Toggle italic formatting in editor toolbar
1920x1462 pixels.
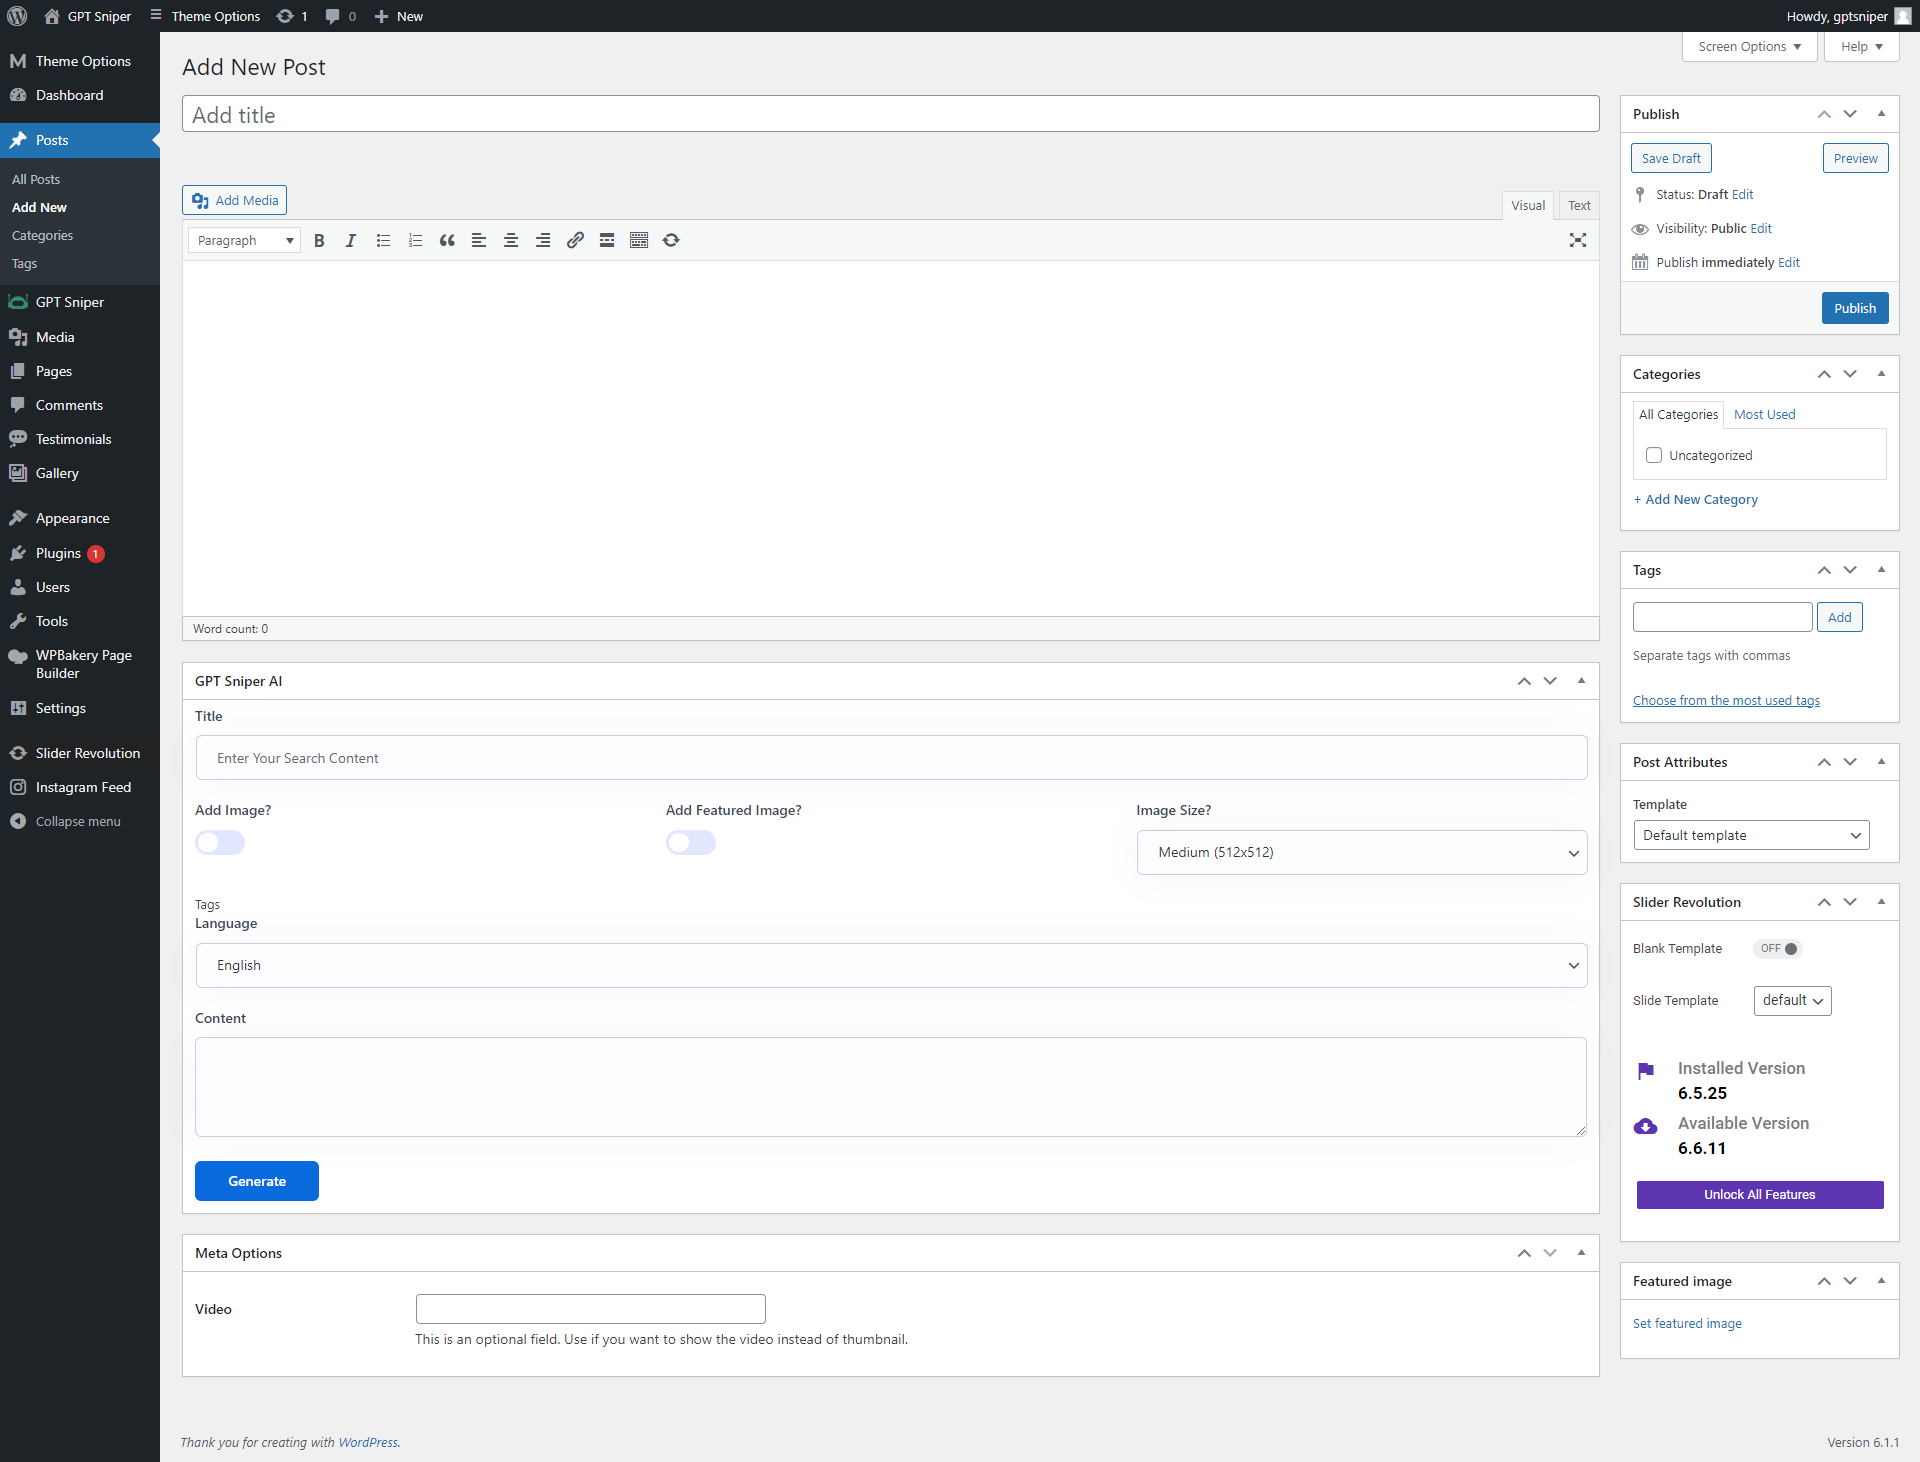351,240
